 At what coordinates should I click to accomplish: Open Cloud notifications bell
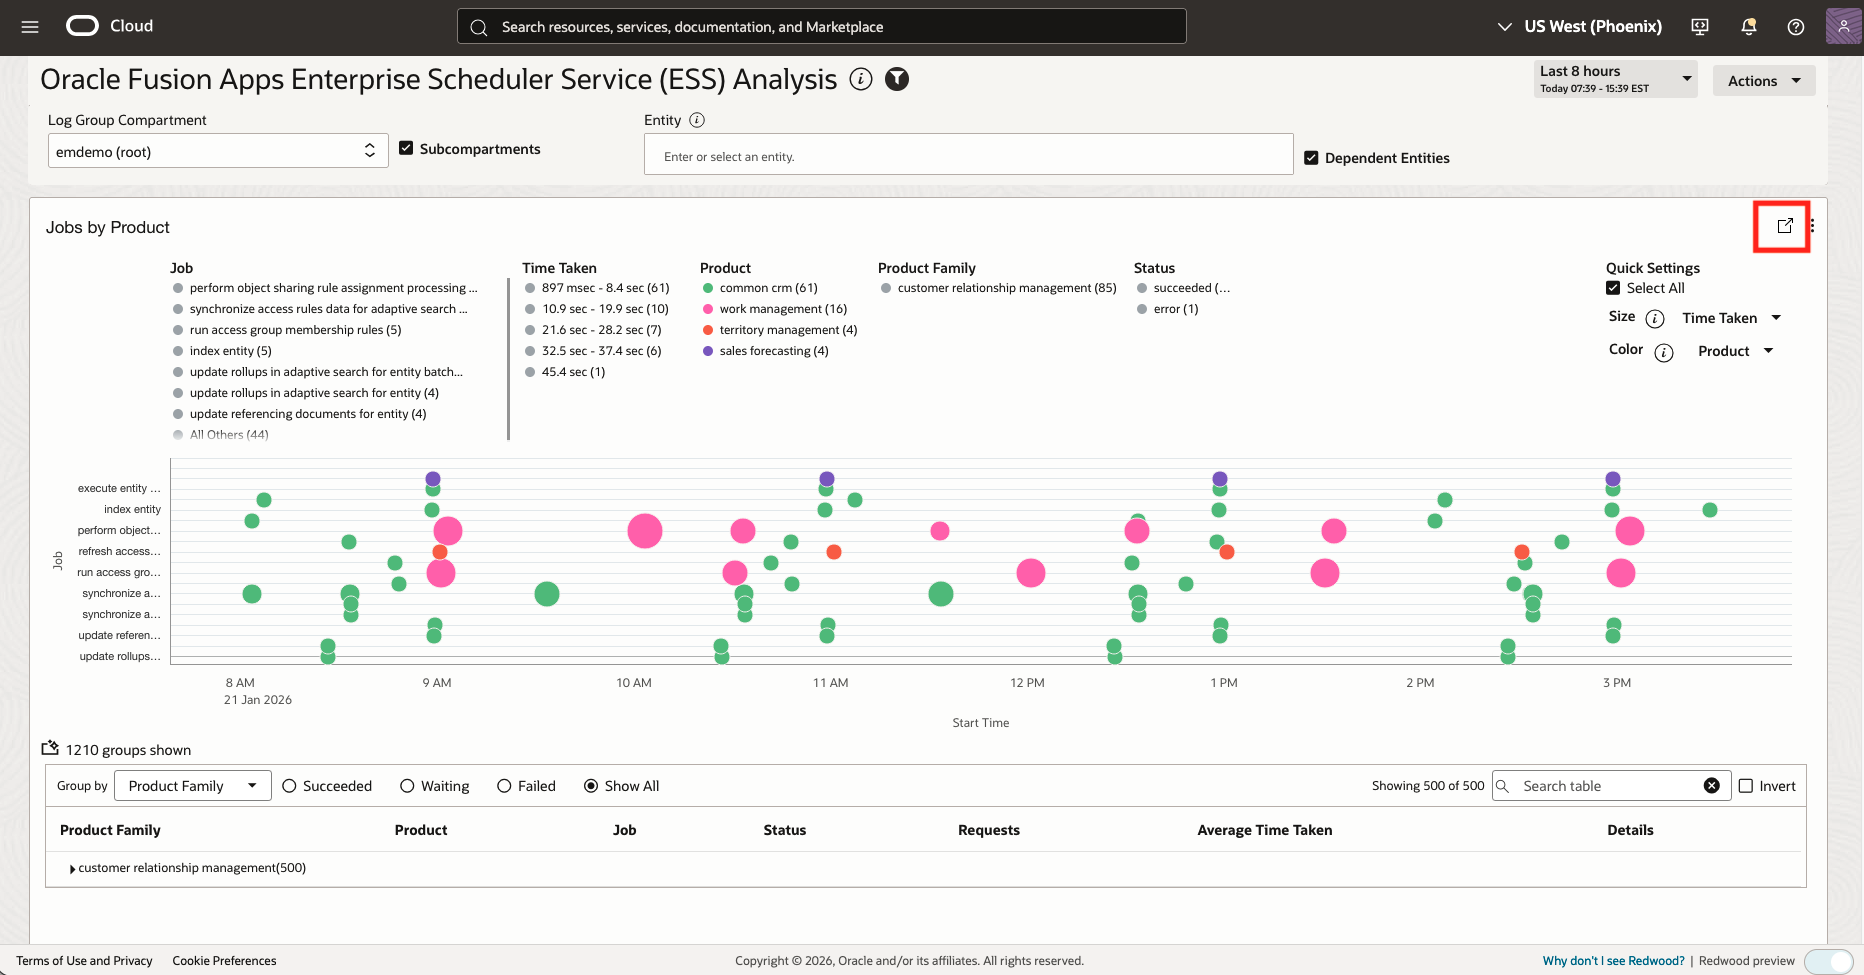pos(1748,27)
